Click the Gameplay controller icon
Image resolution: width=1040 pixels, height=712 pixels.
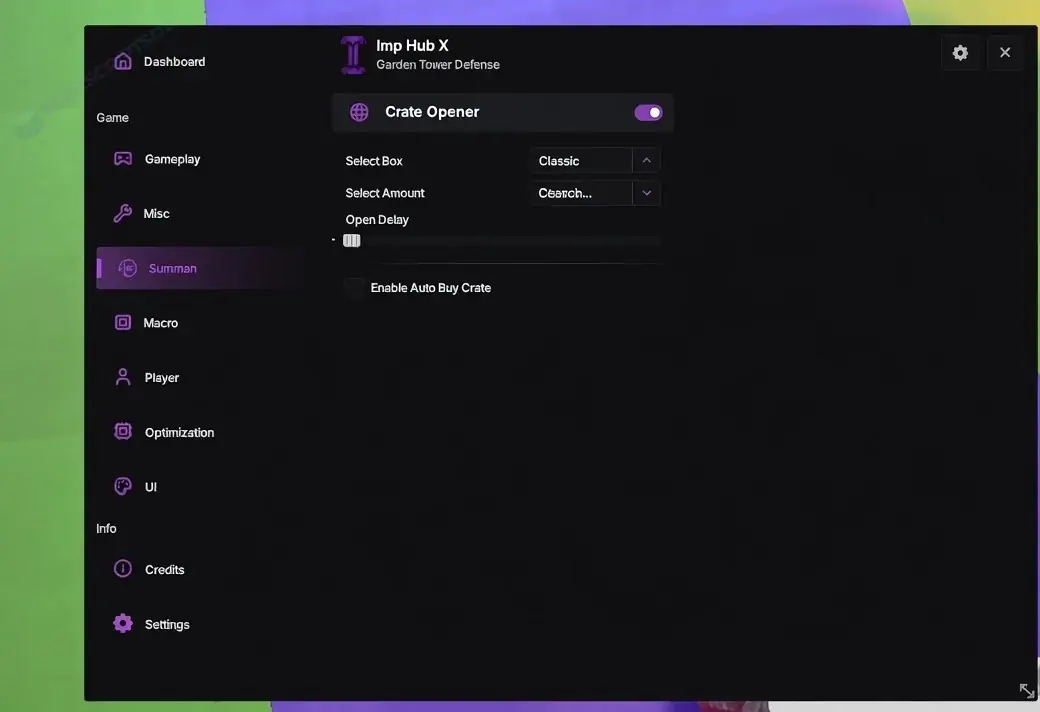[123, 159]
